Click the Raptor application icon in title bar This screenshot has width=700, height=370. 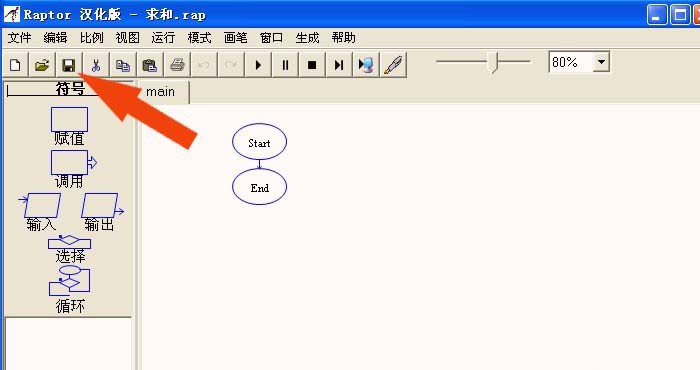click(x=12, y=14)
